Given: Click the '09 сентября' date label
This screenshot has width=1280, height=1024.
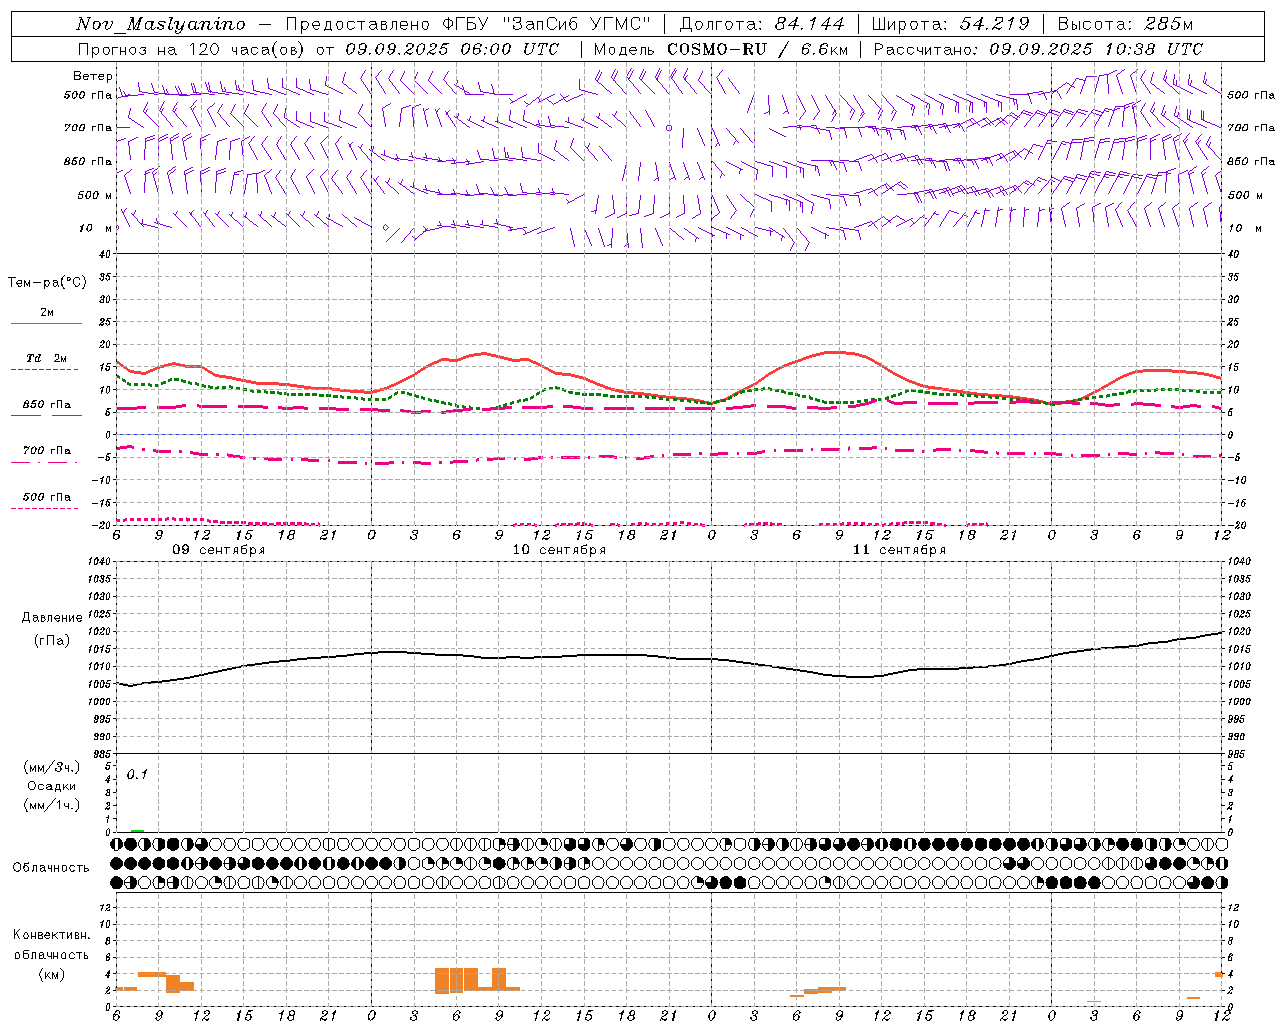Looking at the screenshot, I should tap(219, 550).
